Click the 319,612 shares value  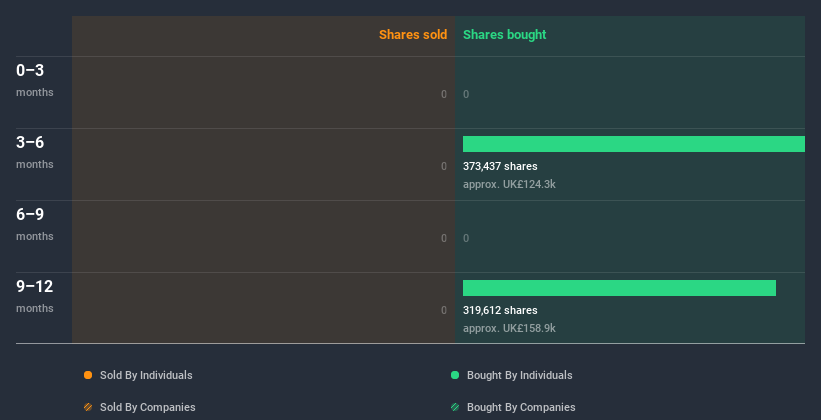tap(500, 310)
